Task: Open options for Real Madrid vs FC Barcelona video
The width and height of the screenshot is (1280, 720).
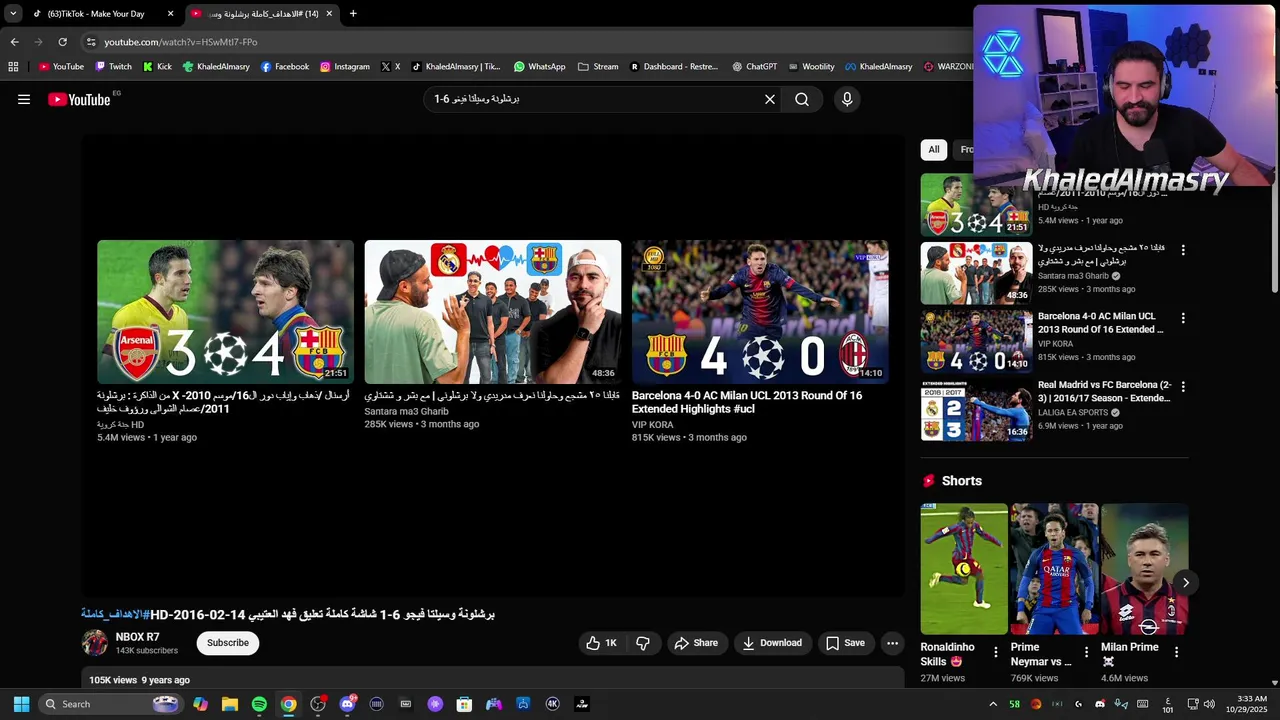Action: (x=1183, y=386)
